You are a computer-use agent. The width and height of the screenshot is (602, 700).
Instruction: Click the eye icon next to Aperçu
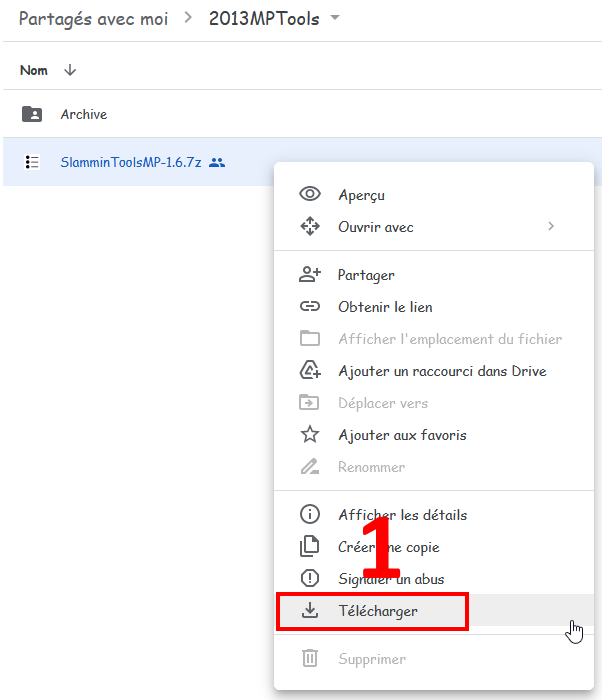pyautogui.click(x=310, y=195)
